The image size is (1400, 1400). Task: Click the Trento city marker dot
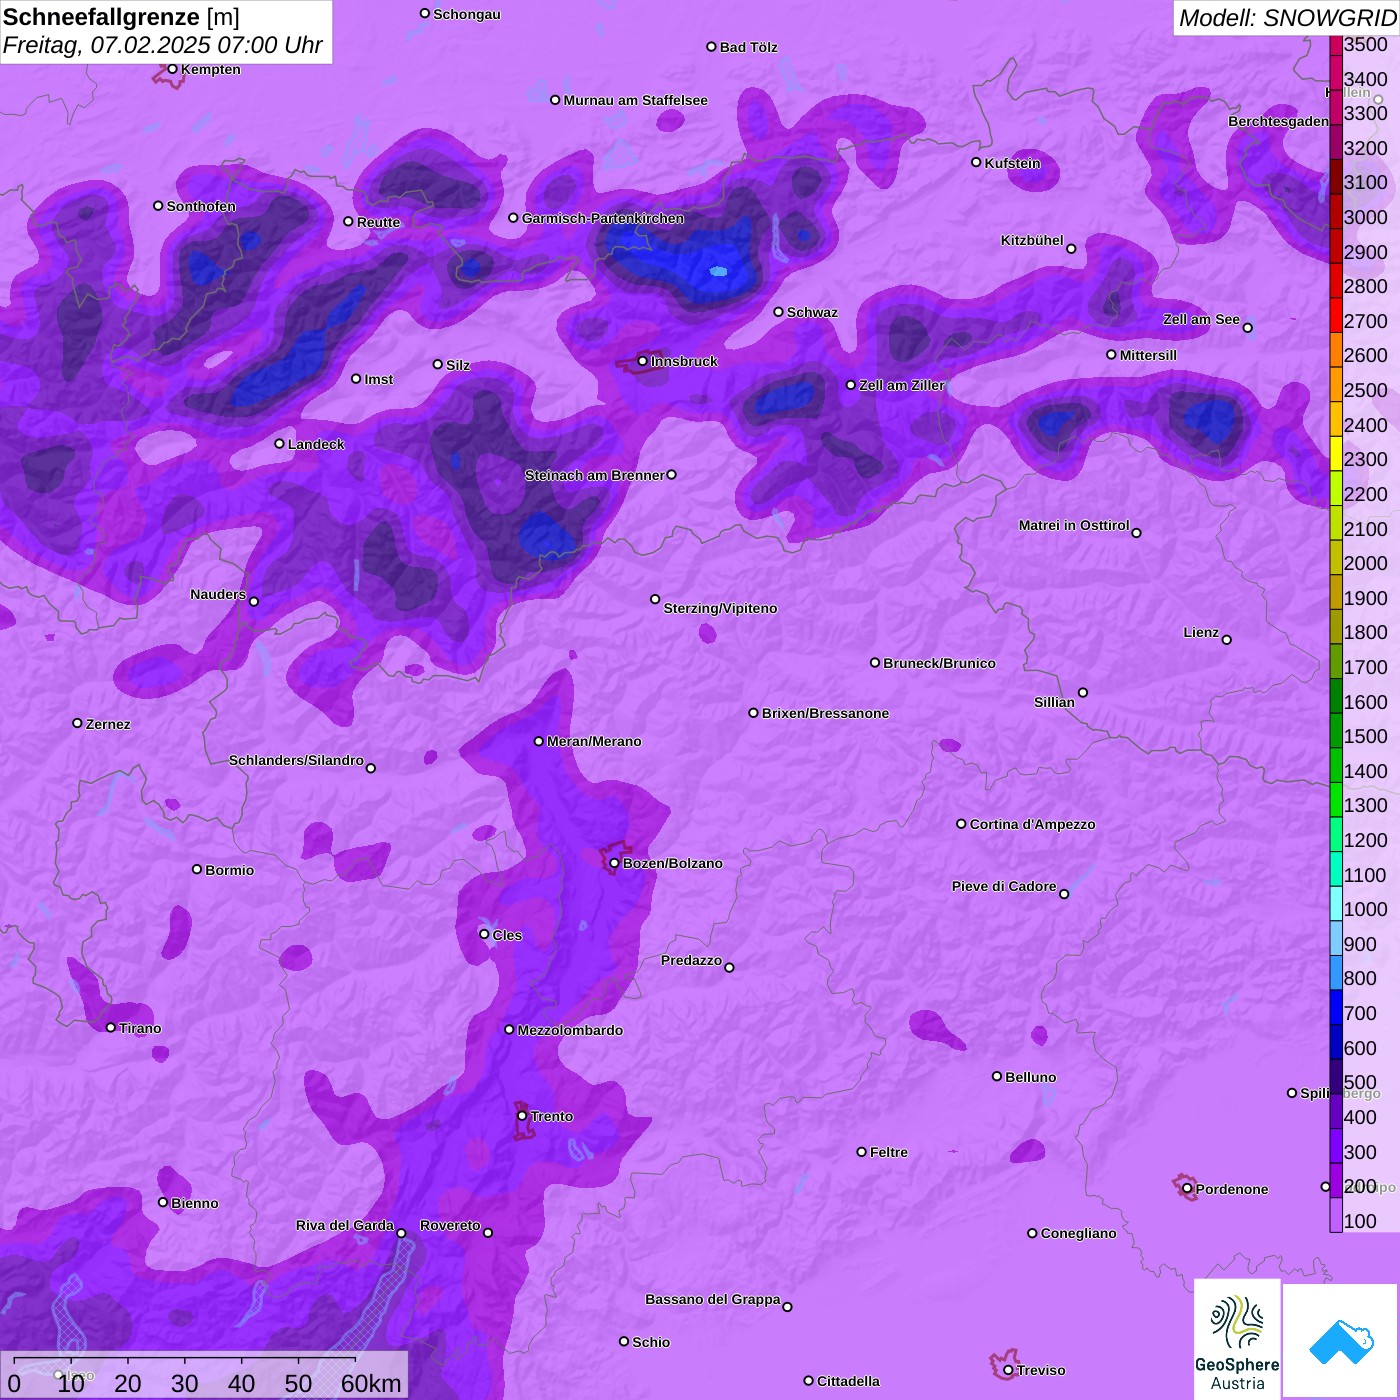522,1116
